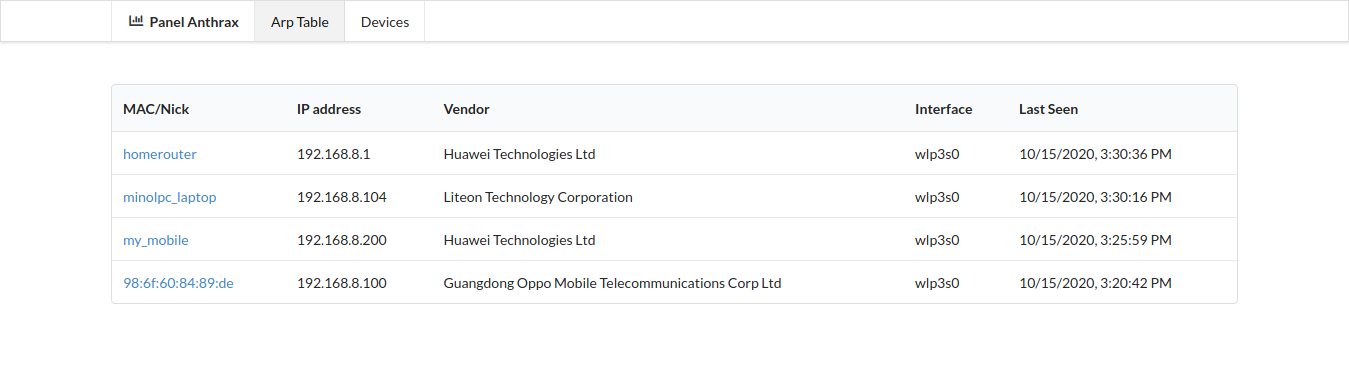Open the Devices tab
The height and width of the screenshot is (383, 1349).
pos(385,21)
